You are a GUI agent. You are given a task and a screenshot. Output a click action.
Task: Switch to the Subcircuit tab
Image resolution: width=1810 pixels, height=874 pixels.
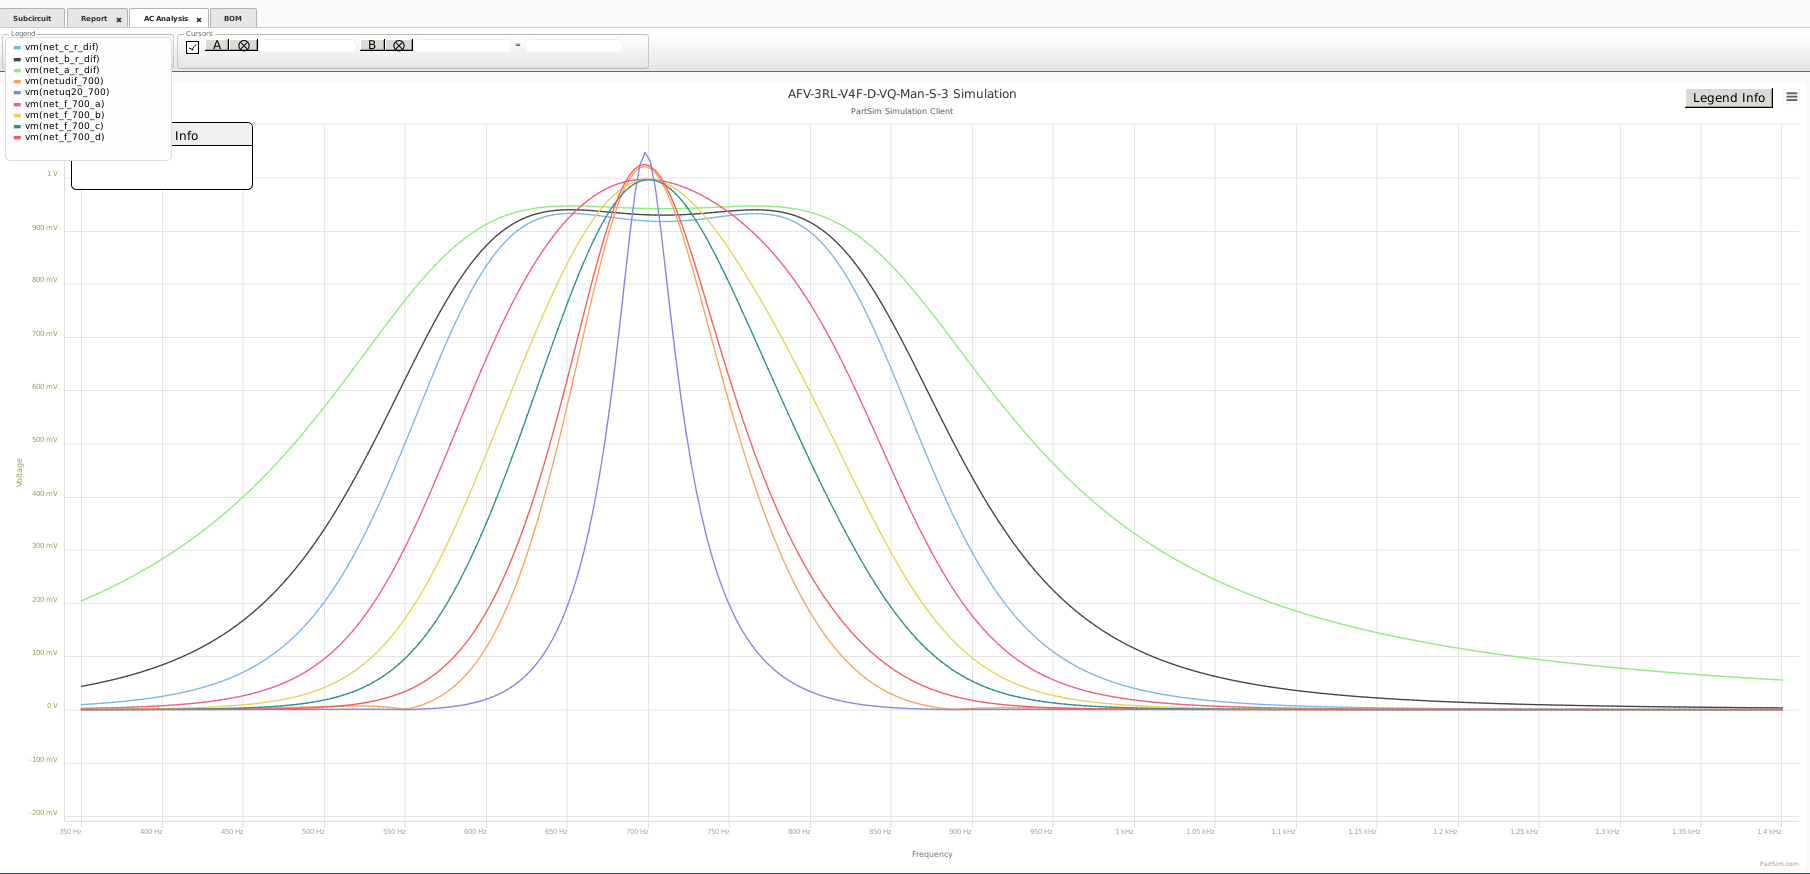point(32,18)
